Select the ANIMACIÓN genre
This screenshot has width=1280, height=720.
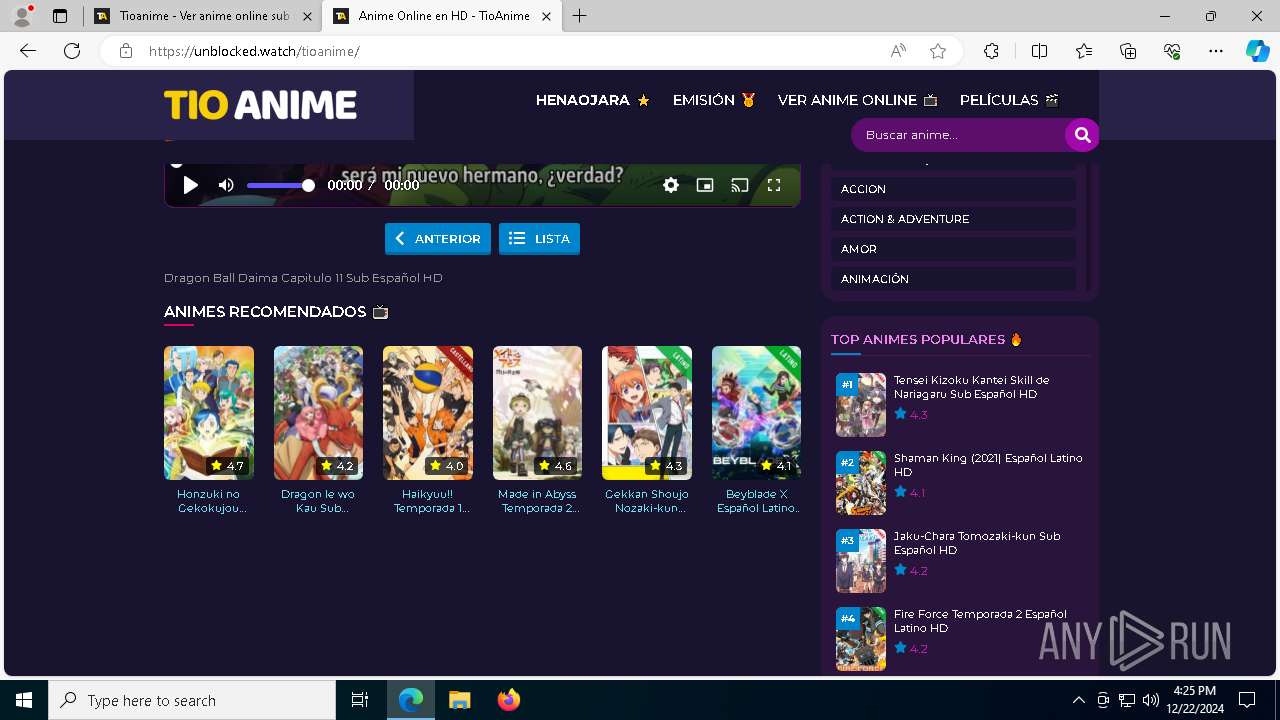(x=953, y=279)
